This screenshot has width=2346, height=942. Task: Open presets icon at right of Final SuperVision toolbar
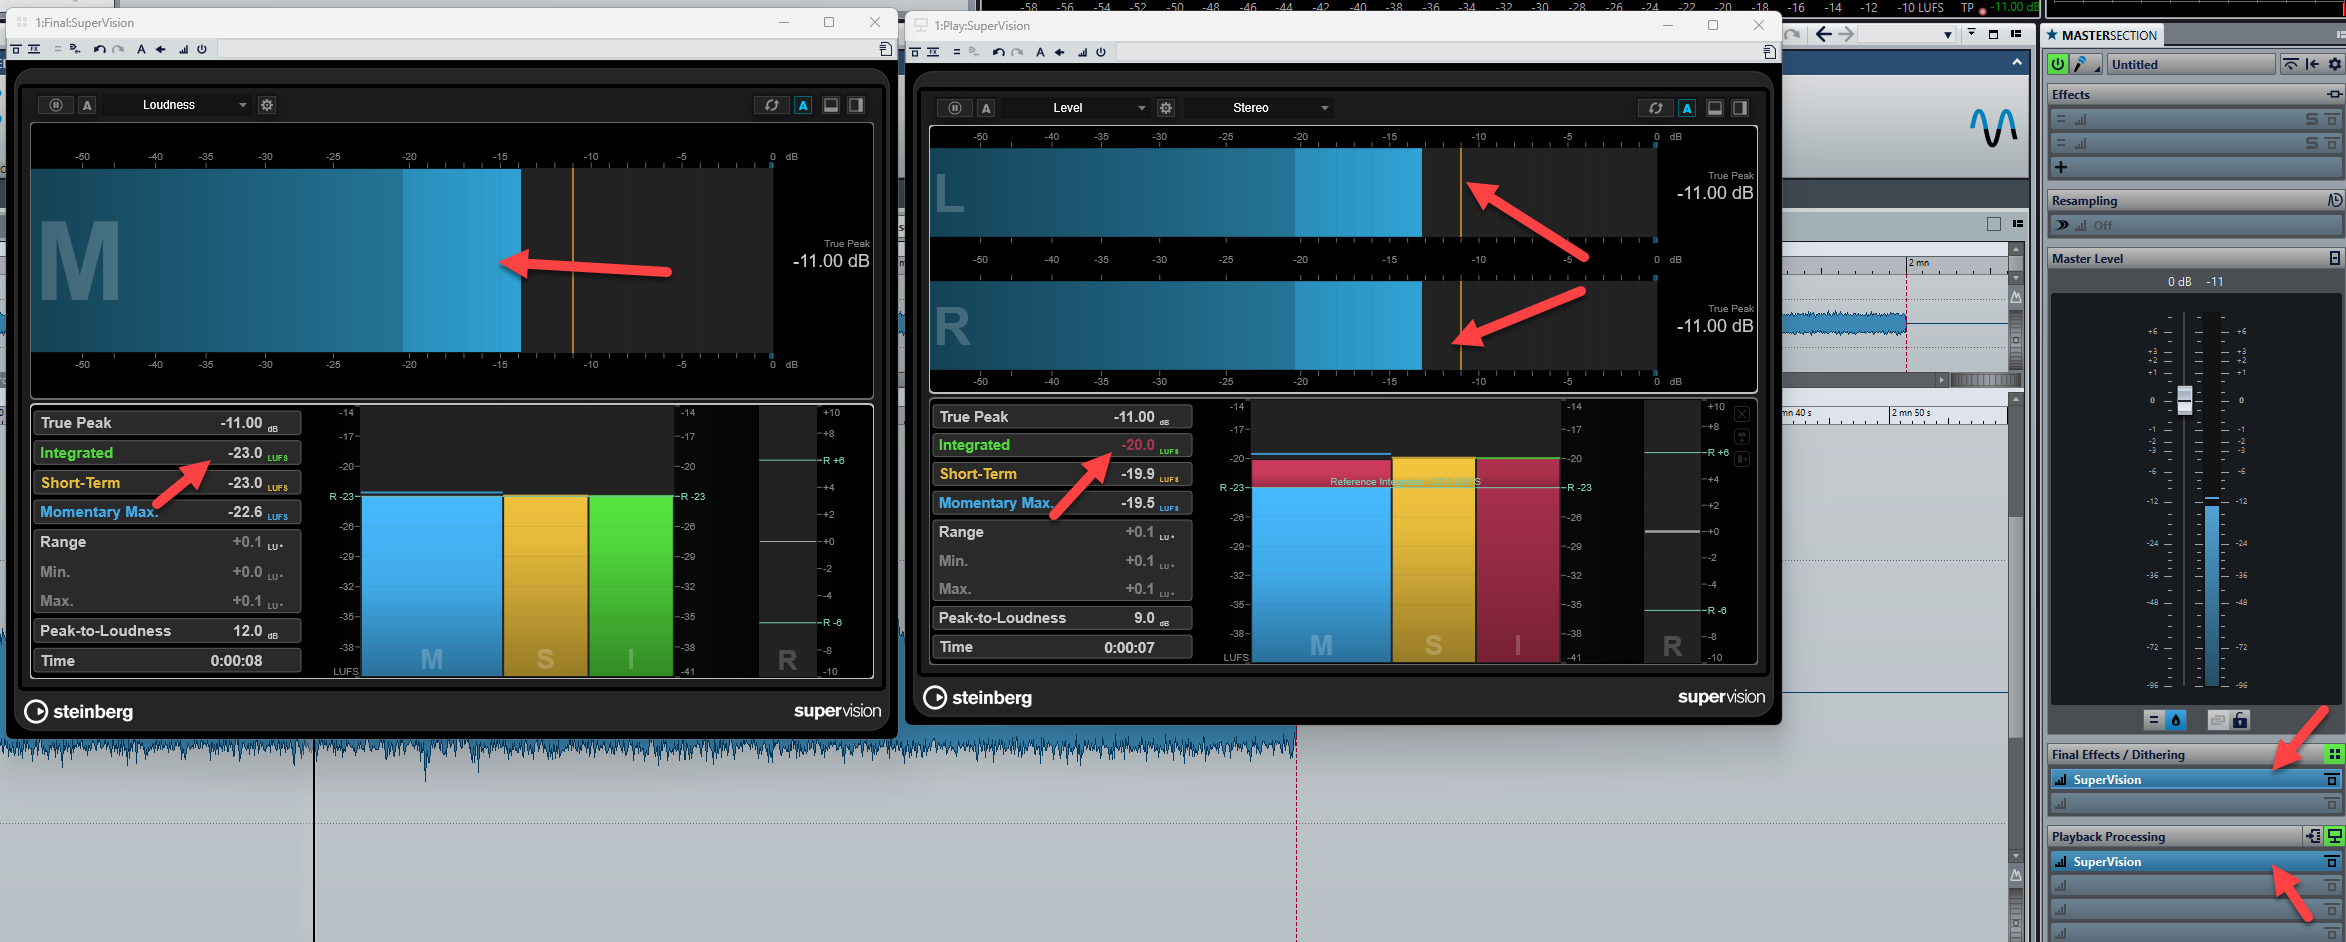coord(885,49)
